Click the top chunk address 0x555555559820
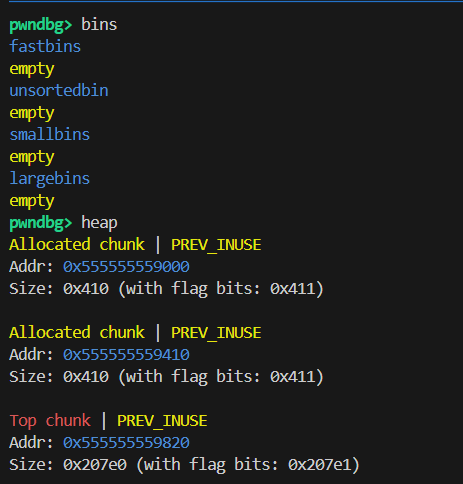463x484 pixels. pyautogui.click(x=126, y=443)
